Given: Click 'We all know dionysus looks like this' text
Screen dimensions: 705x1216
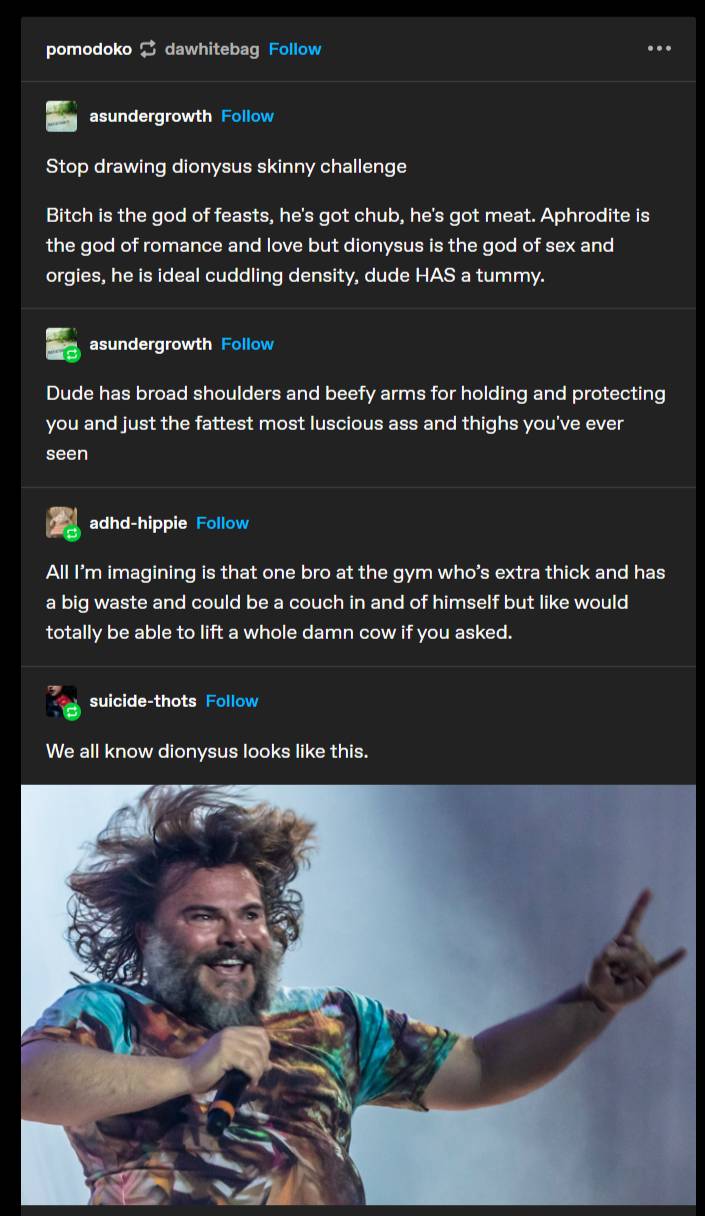Looking at the screenshot, I should click(207, 750).
